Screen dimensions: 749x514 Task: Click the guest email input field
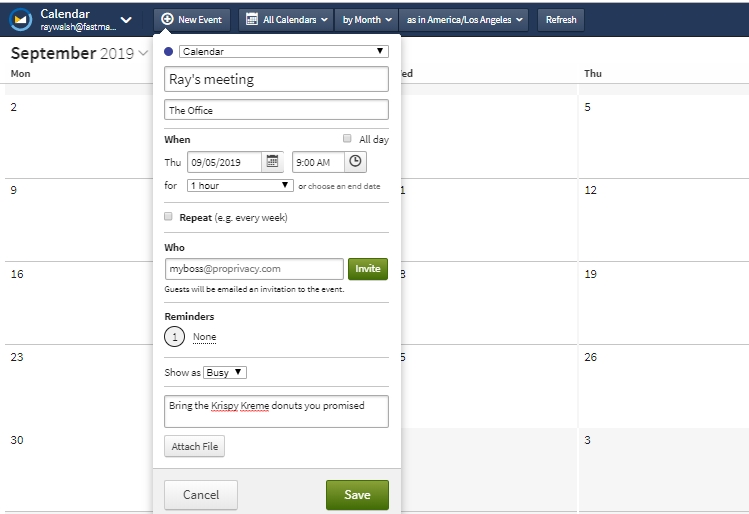(254, 269)
